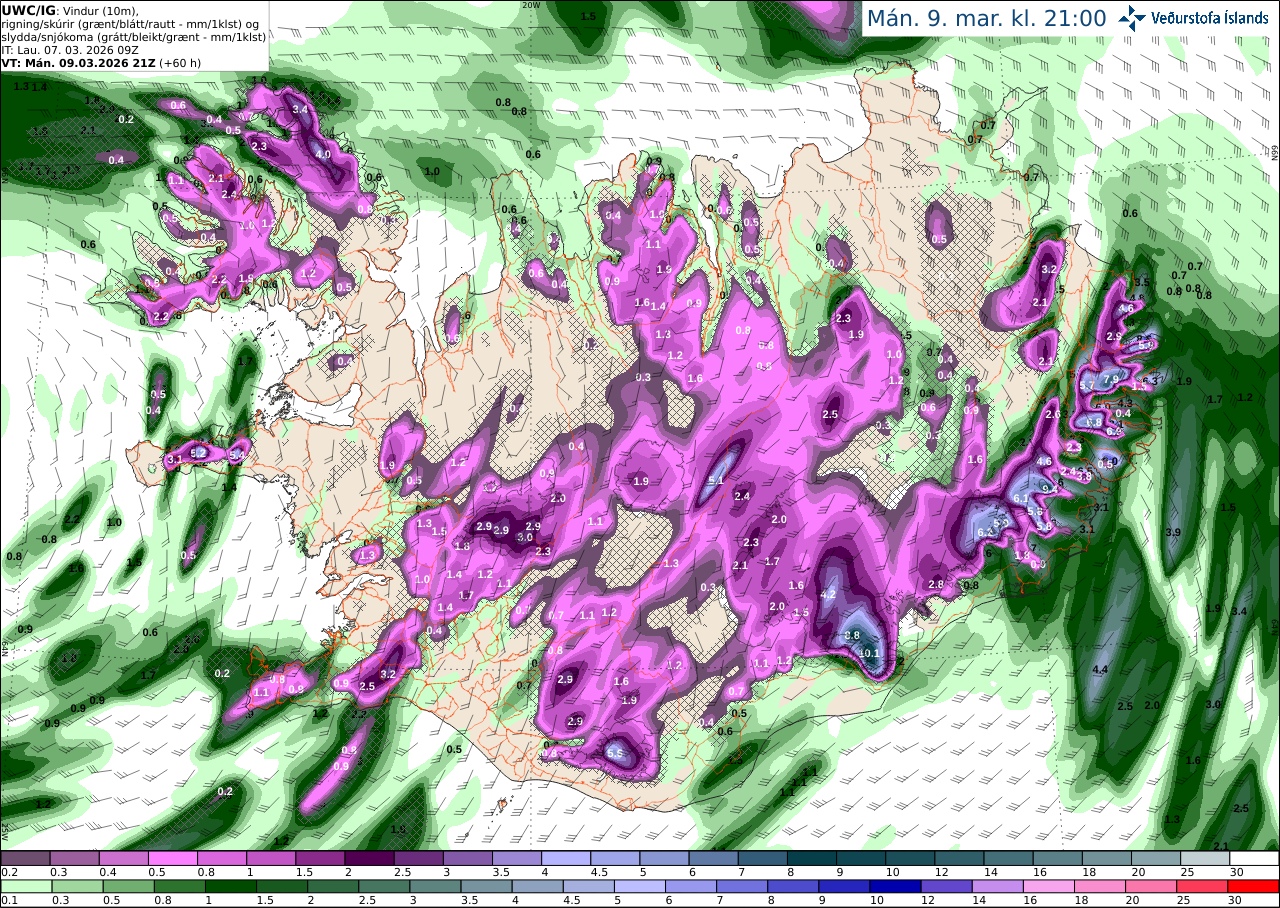Click the 'UWC/IG: Vindur (10m),' title line
This screenshot has width=1280, height=908.
69,11
